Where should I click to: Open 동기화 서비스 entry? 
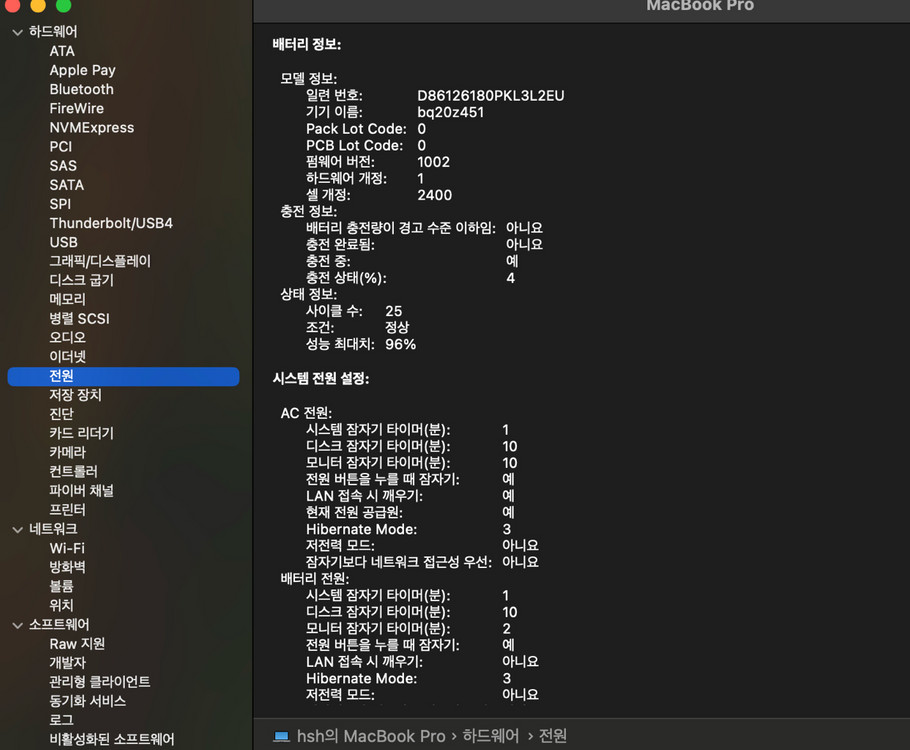[88, 701]
